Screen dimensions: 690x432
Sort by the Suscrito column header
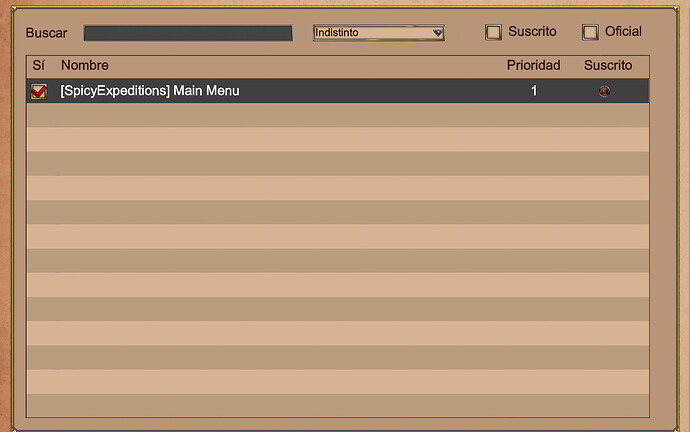[x=608, y=65]
